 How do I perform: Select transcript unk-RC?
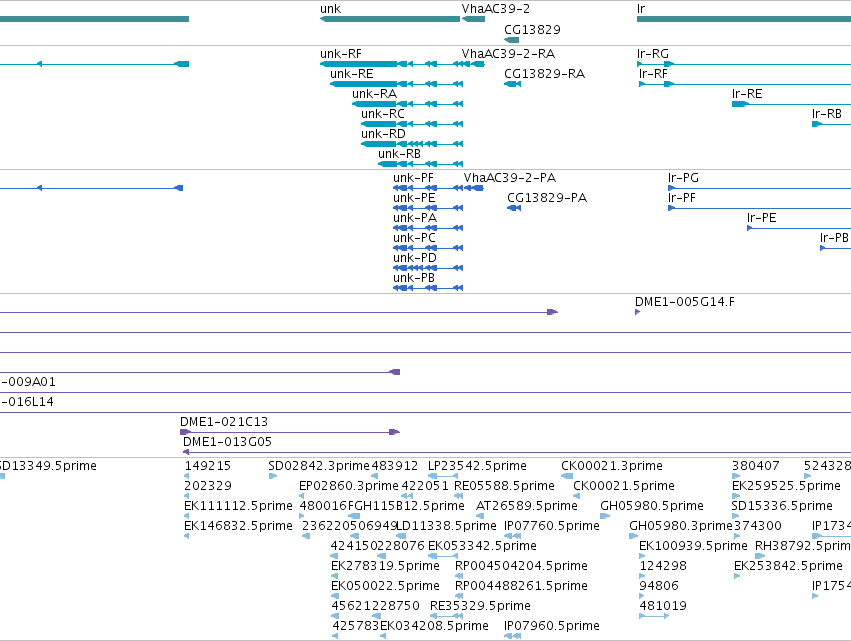tap(412, 124)
